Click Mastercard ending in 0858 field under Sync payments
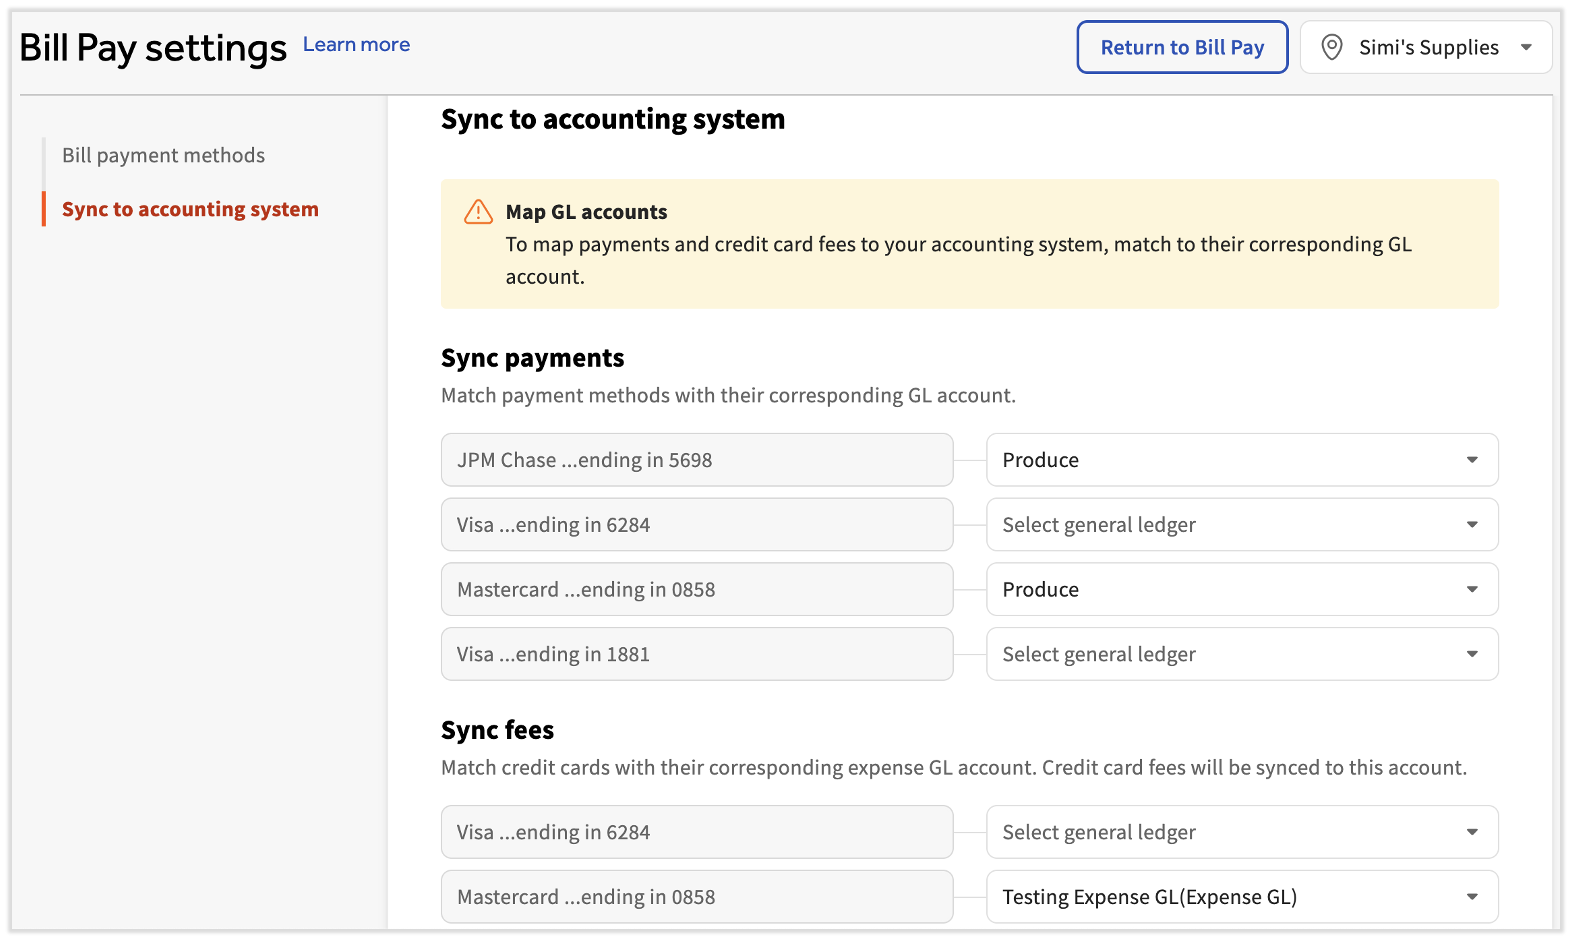The height and width of the screenshot is (942, 1574). [x=696, y=590]
